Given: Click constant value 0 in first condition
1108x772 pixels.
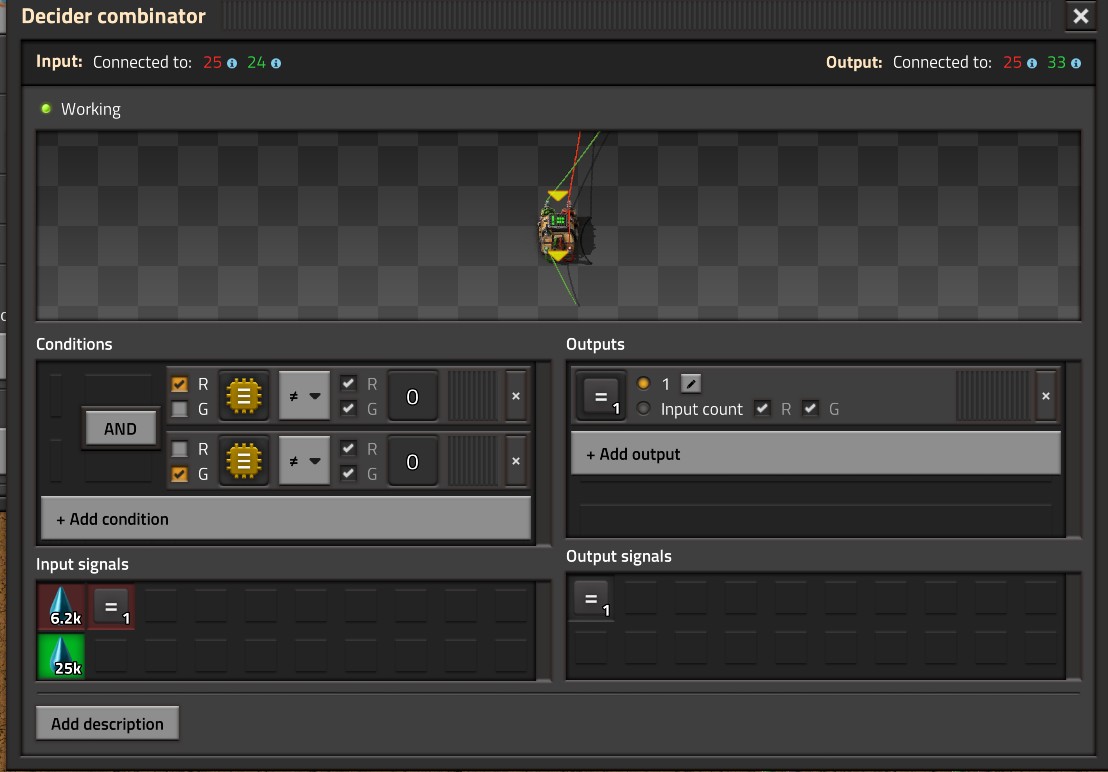Looking at the screenshot, I should [413, 397].
